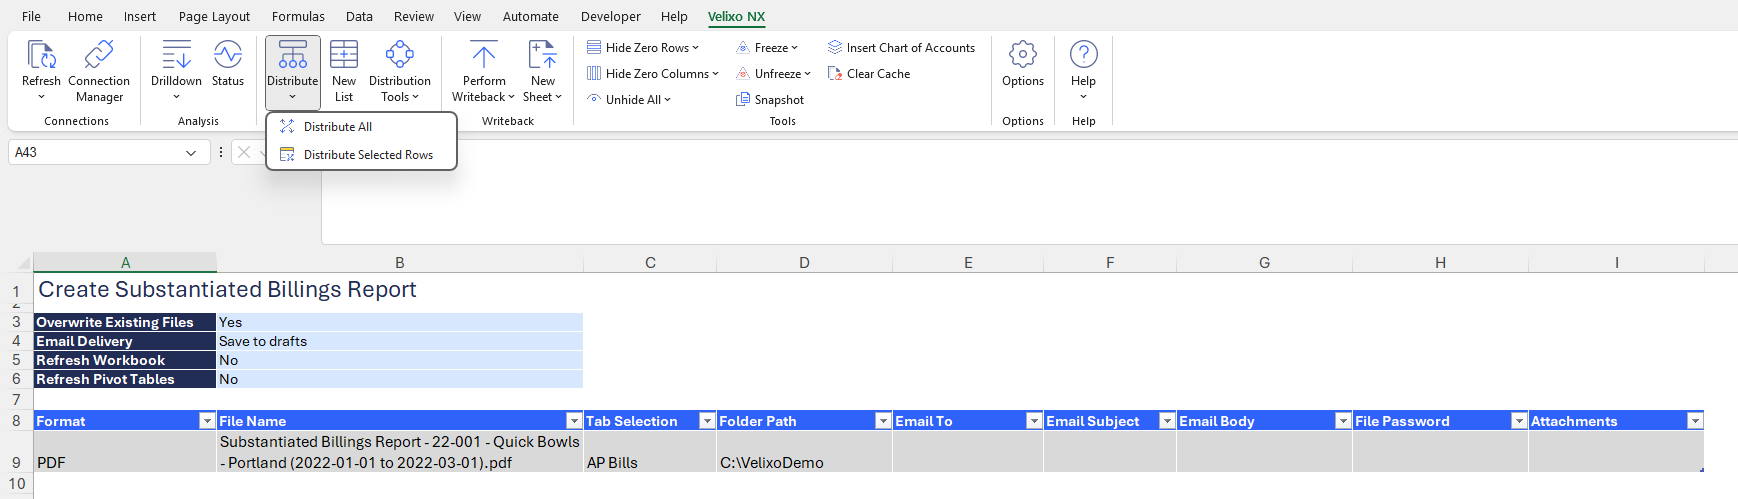This screenshot has height=499, width=1738.
Task: Open the Format column filter dropdown
Action: click(x=207, y=421)
